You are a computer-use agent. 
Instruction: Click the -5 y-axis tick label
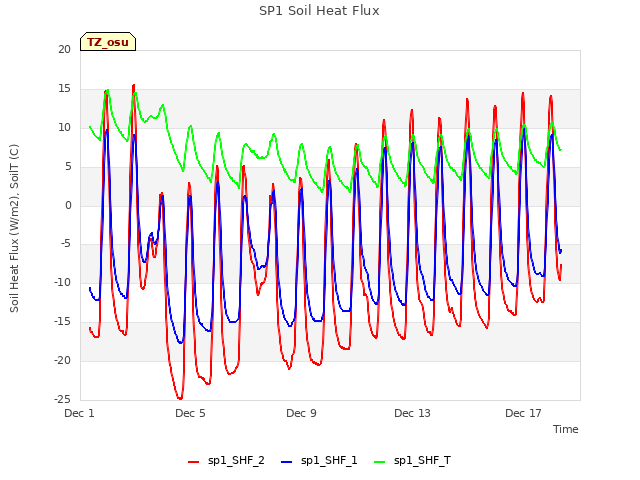pos(66,244)
